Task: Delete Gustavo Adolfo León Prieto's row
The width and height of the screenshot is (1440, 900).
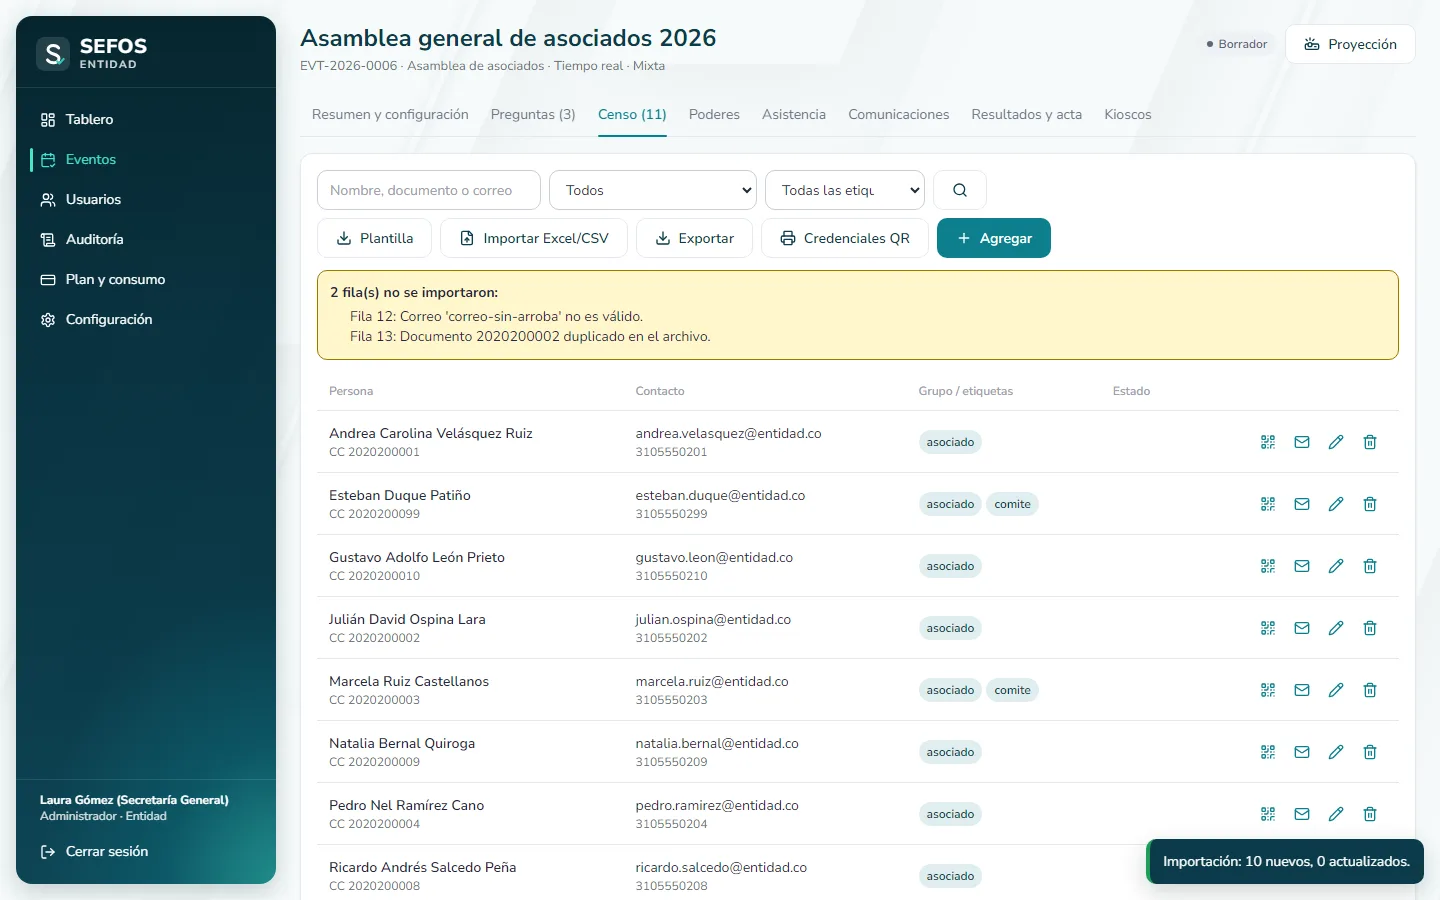Action: 1370,566
